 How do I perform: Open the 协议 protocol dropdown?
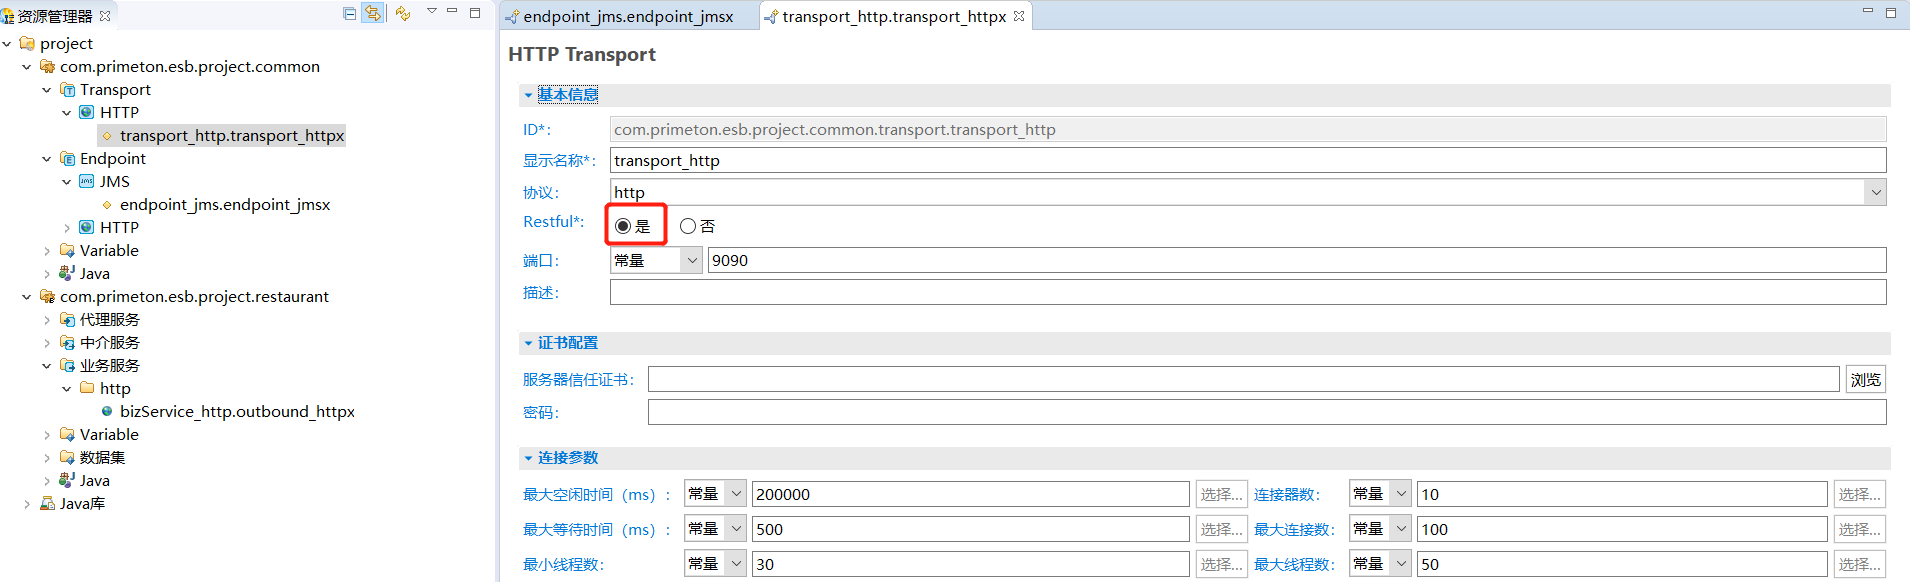click(x=1875, y=192)
